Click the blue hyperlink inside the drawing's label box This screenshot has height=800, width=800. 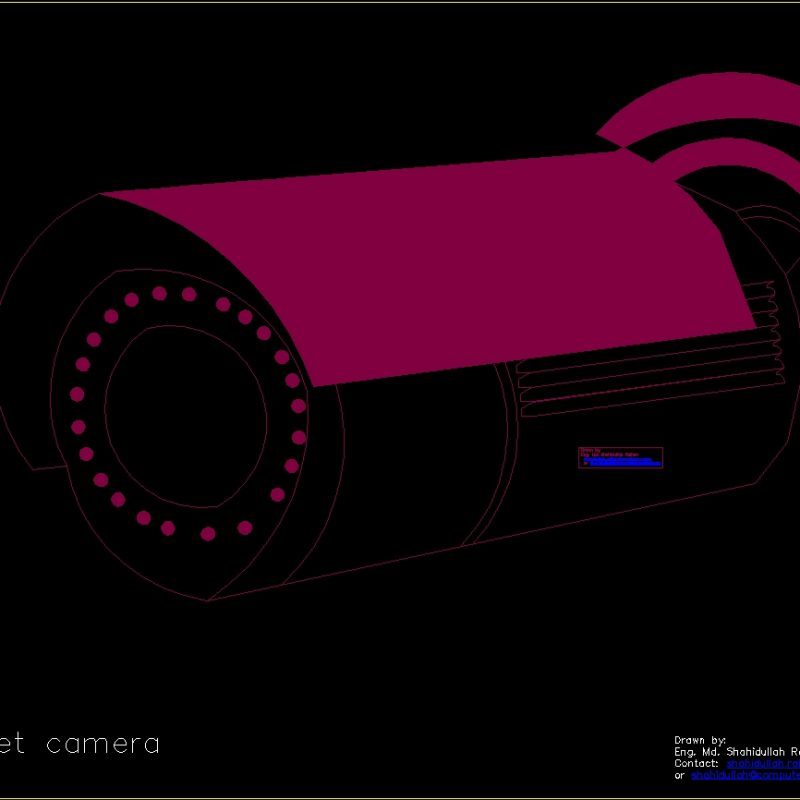pos(620,463)
